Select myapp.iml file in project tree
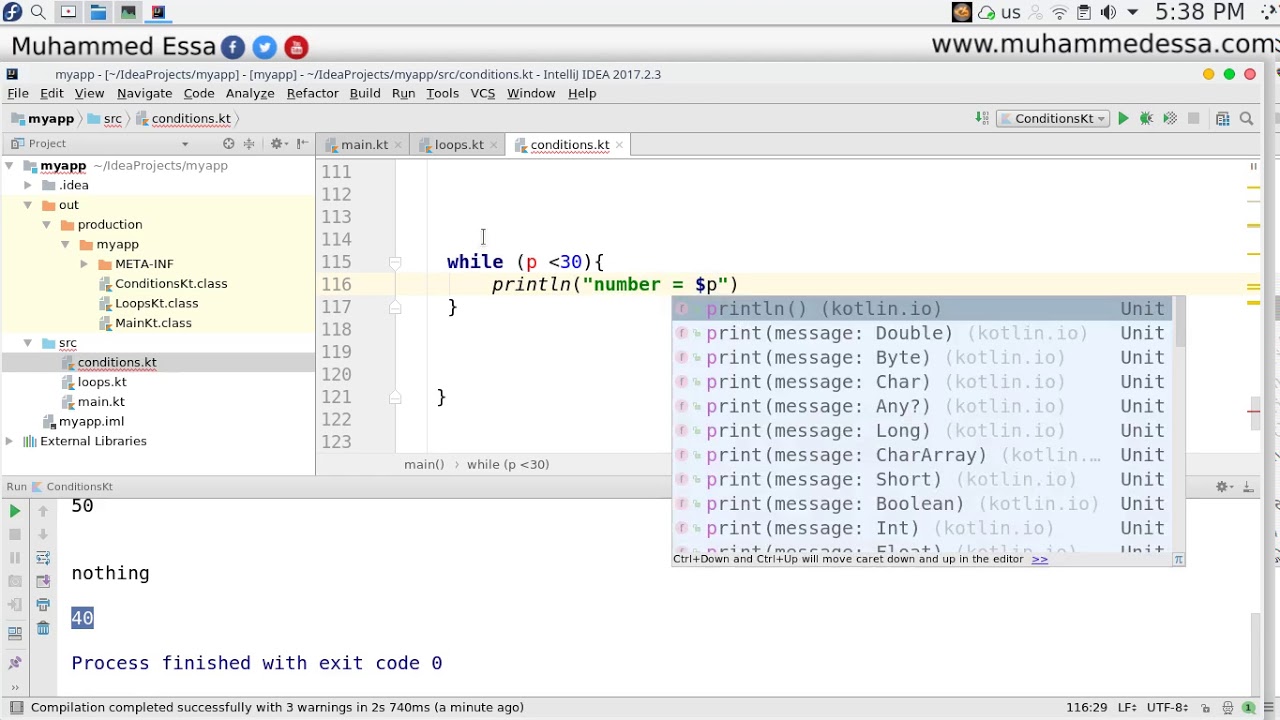1280x720 pixels. tap(91, 421)
